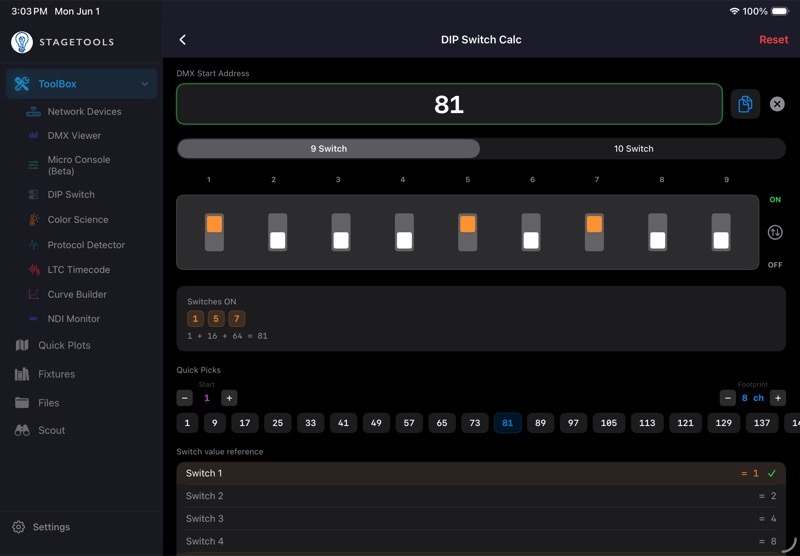Viewport: 800px width, 556px height.
Task: Pick highlighted quick address 81
Action: pos(508,423)
